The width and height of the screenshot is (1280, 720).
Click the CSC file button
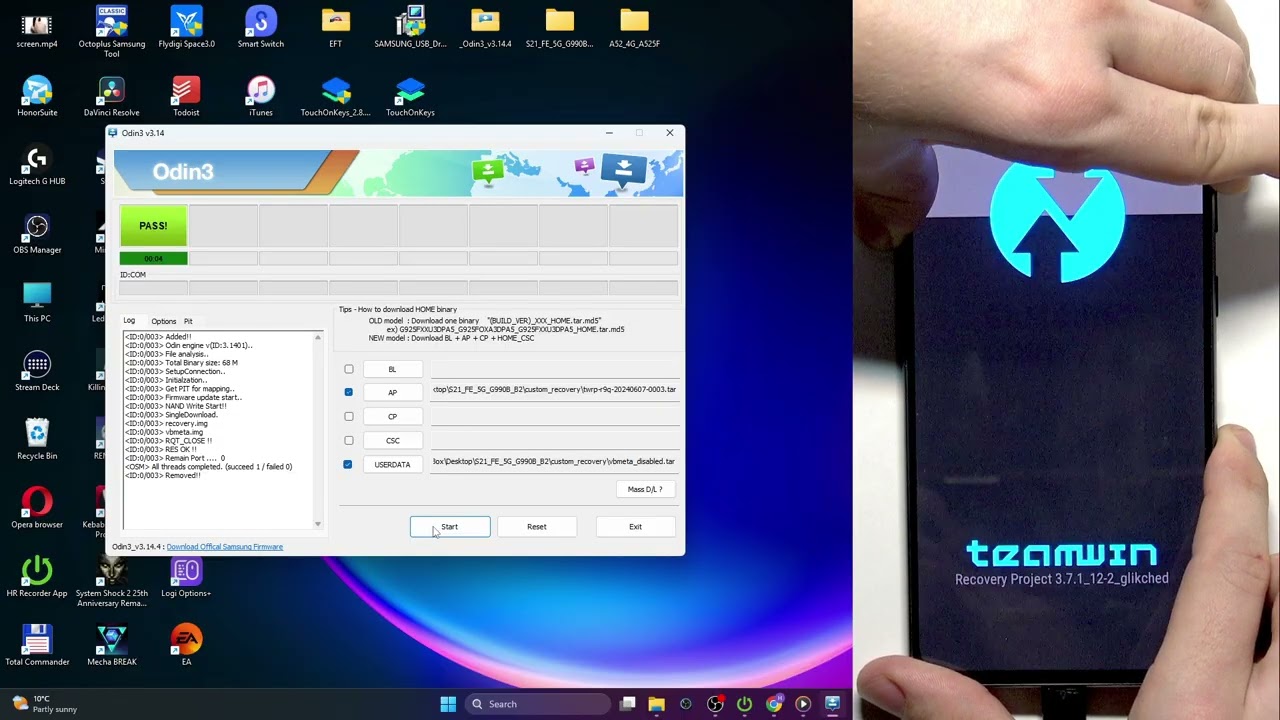(392, 440)
